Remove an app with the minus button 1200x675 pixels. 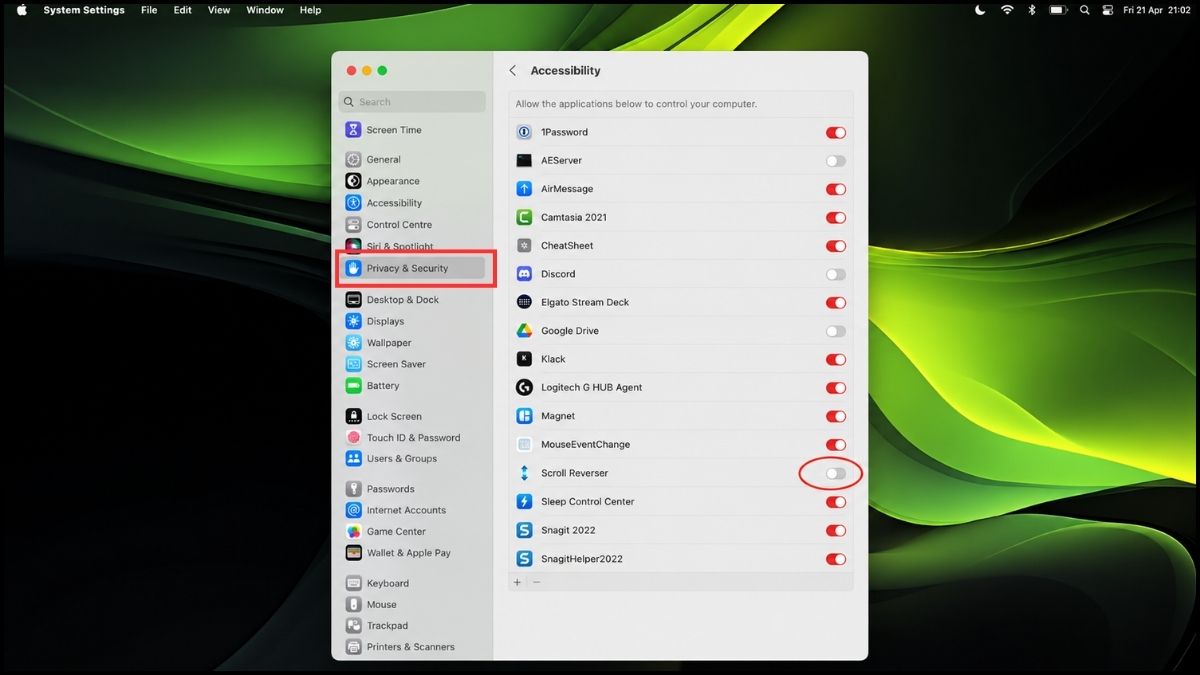click(x=536, y=582)
